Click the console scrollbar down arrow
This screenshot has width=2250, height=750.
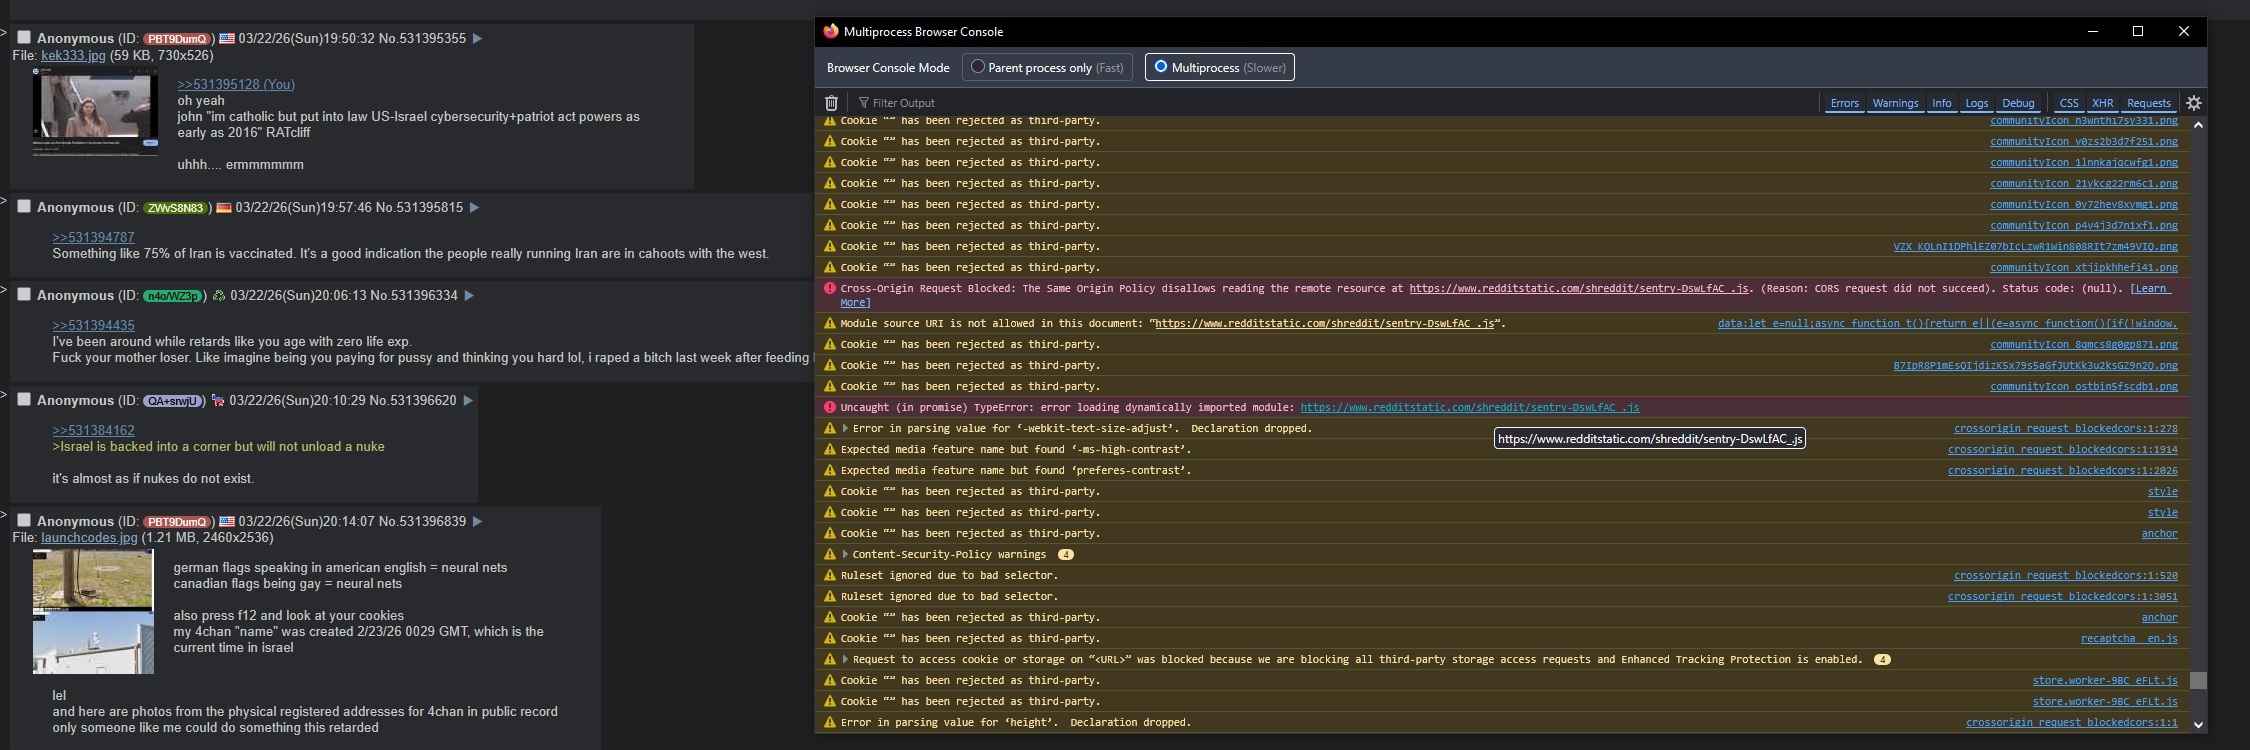(x=2198, y=724)
